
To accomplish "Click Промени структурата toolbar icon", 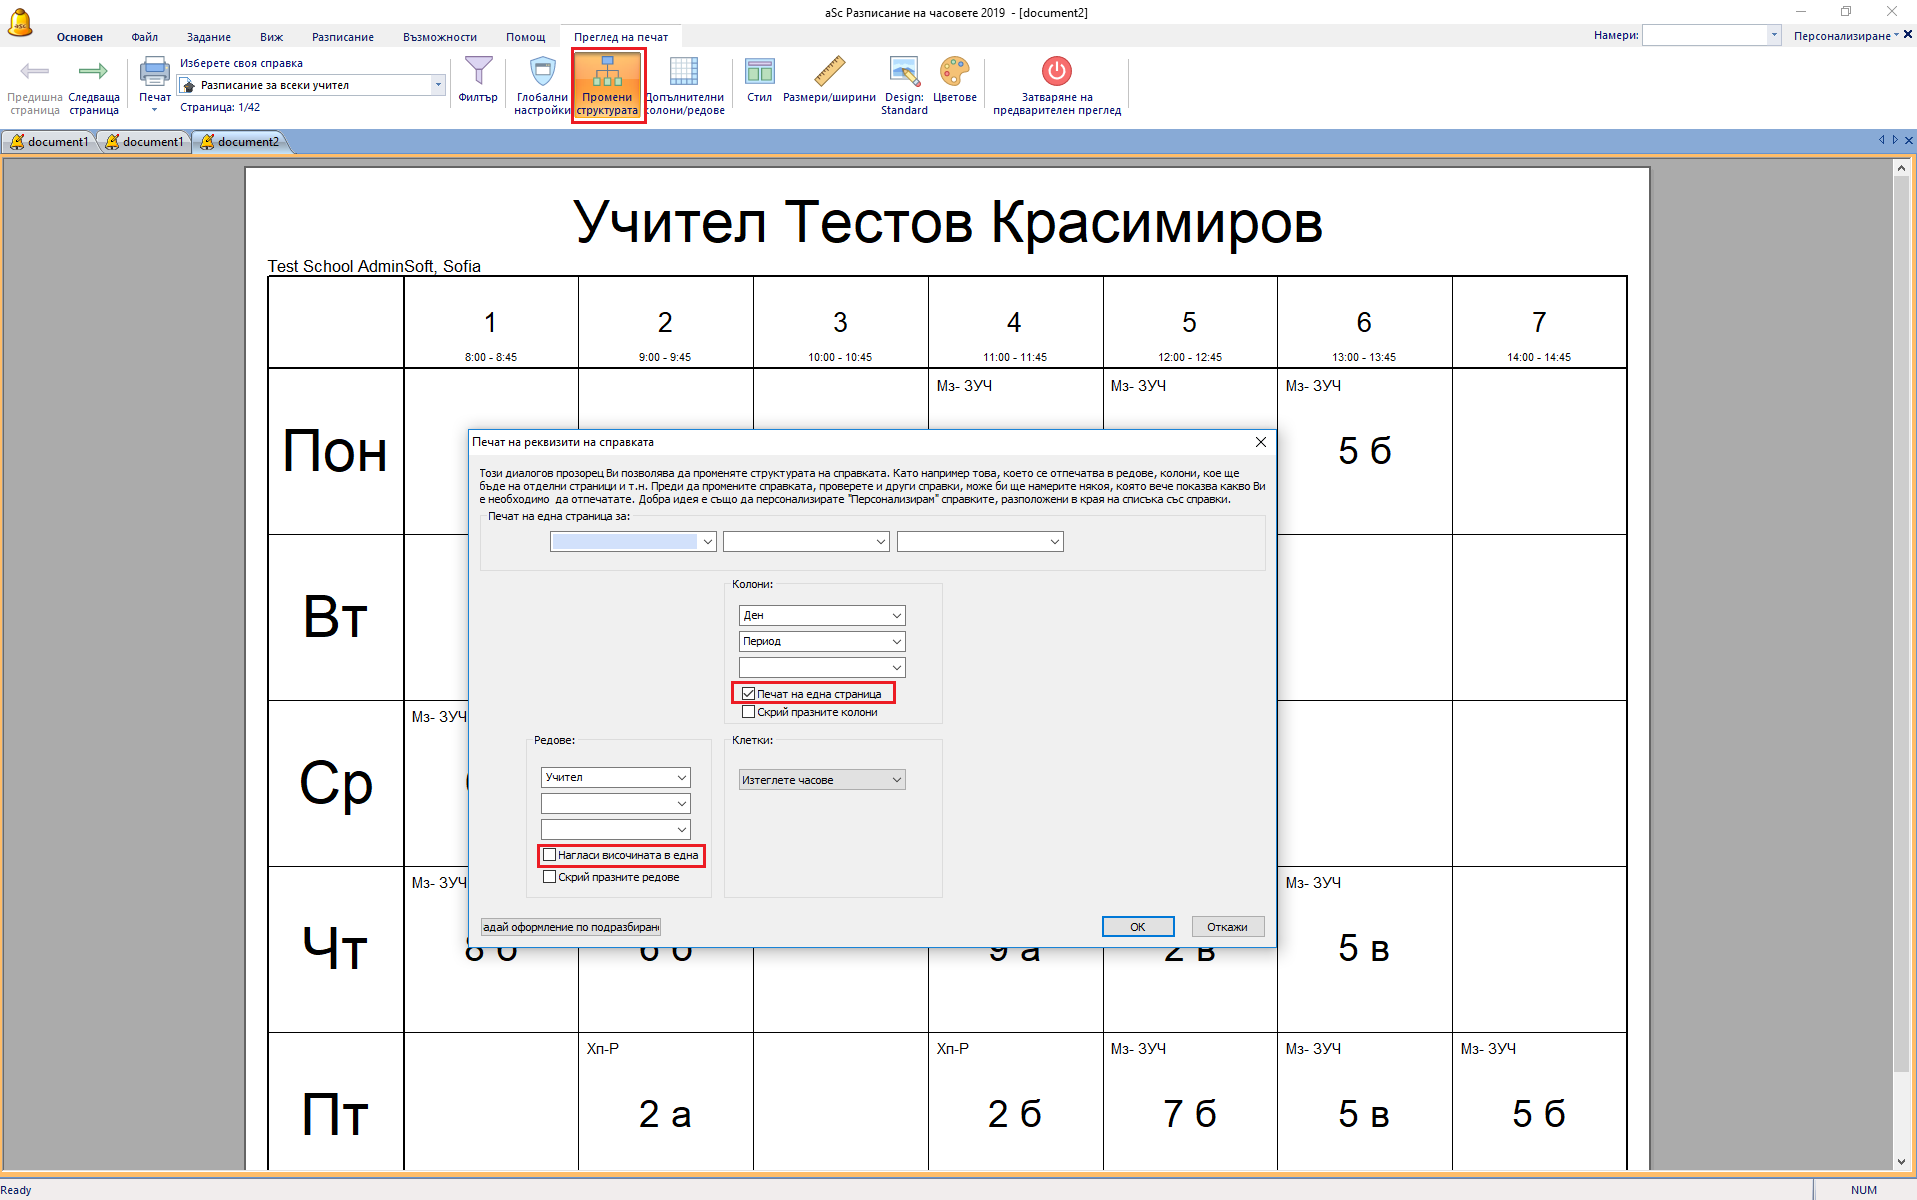I will 607,73.
